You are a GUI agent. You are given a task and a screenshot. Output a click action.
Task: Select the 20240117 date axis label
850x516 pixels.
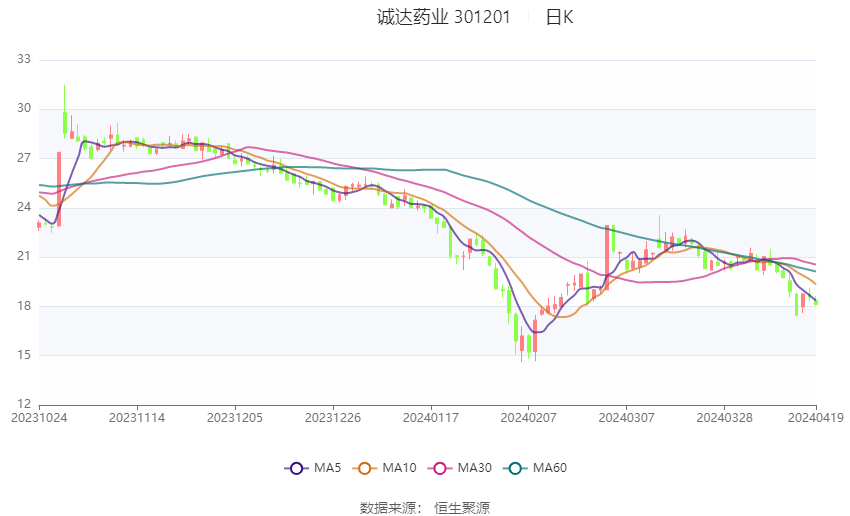pyautogui.click(x=430, y=417)
